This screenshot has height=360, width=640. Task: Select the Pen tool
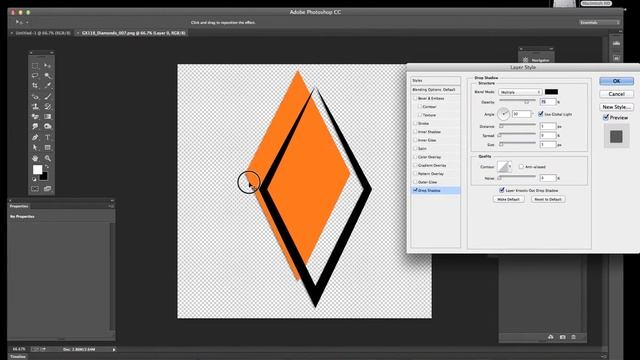coord(35,138)
